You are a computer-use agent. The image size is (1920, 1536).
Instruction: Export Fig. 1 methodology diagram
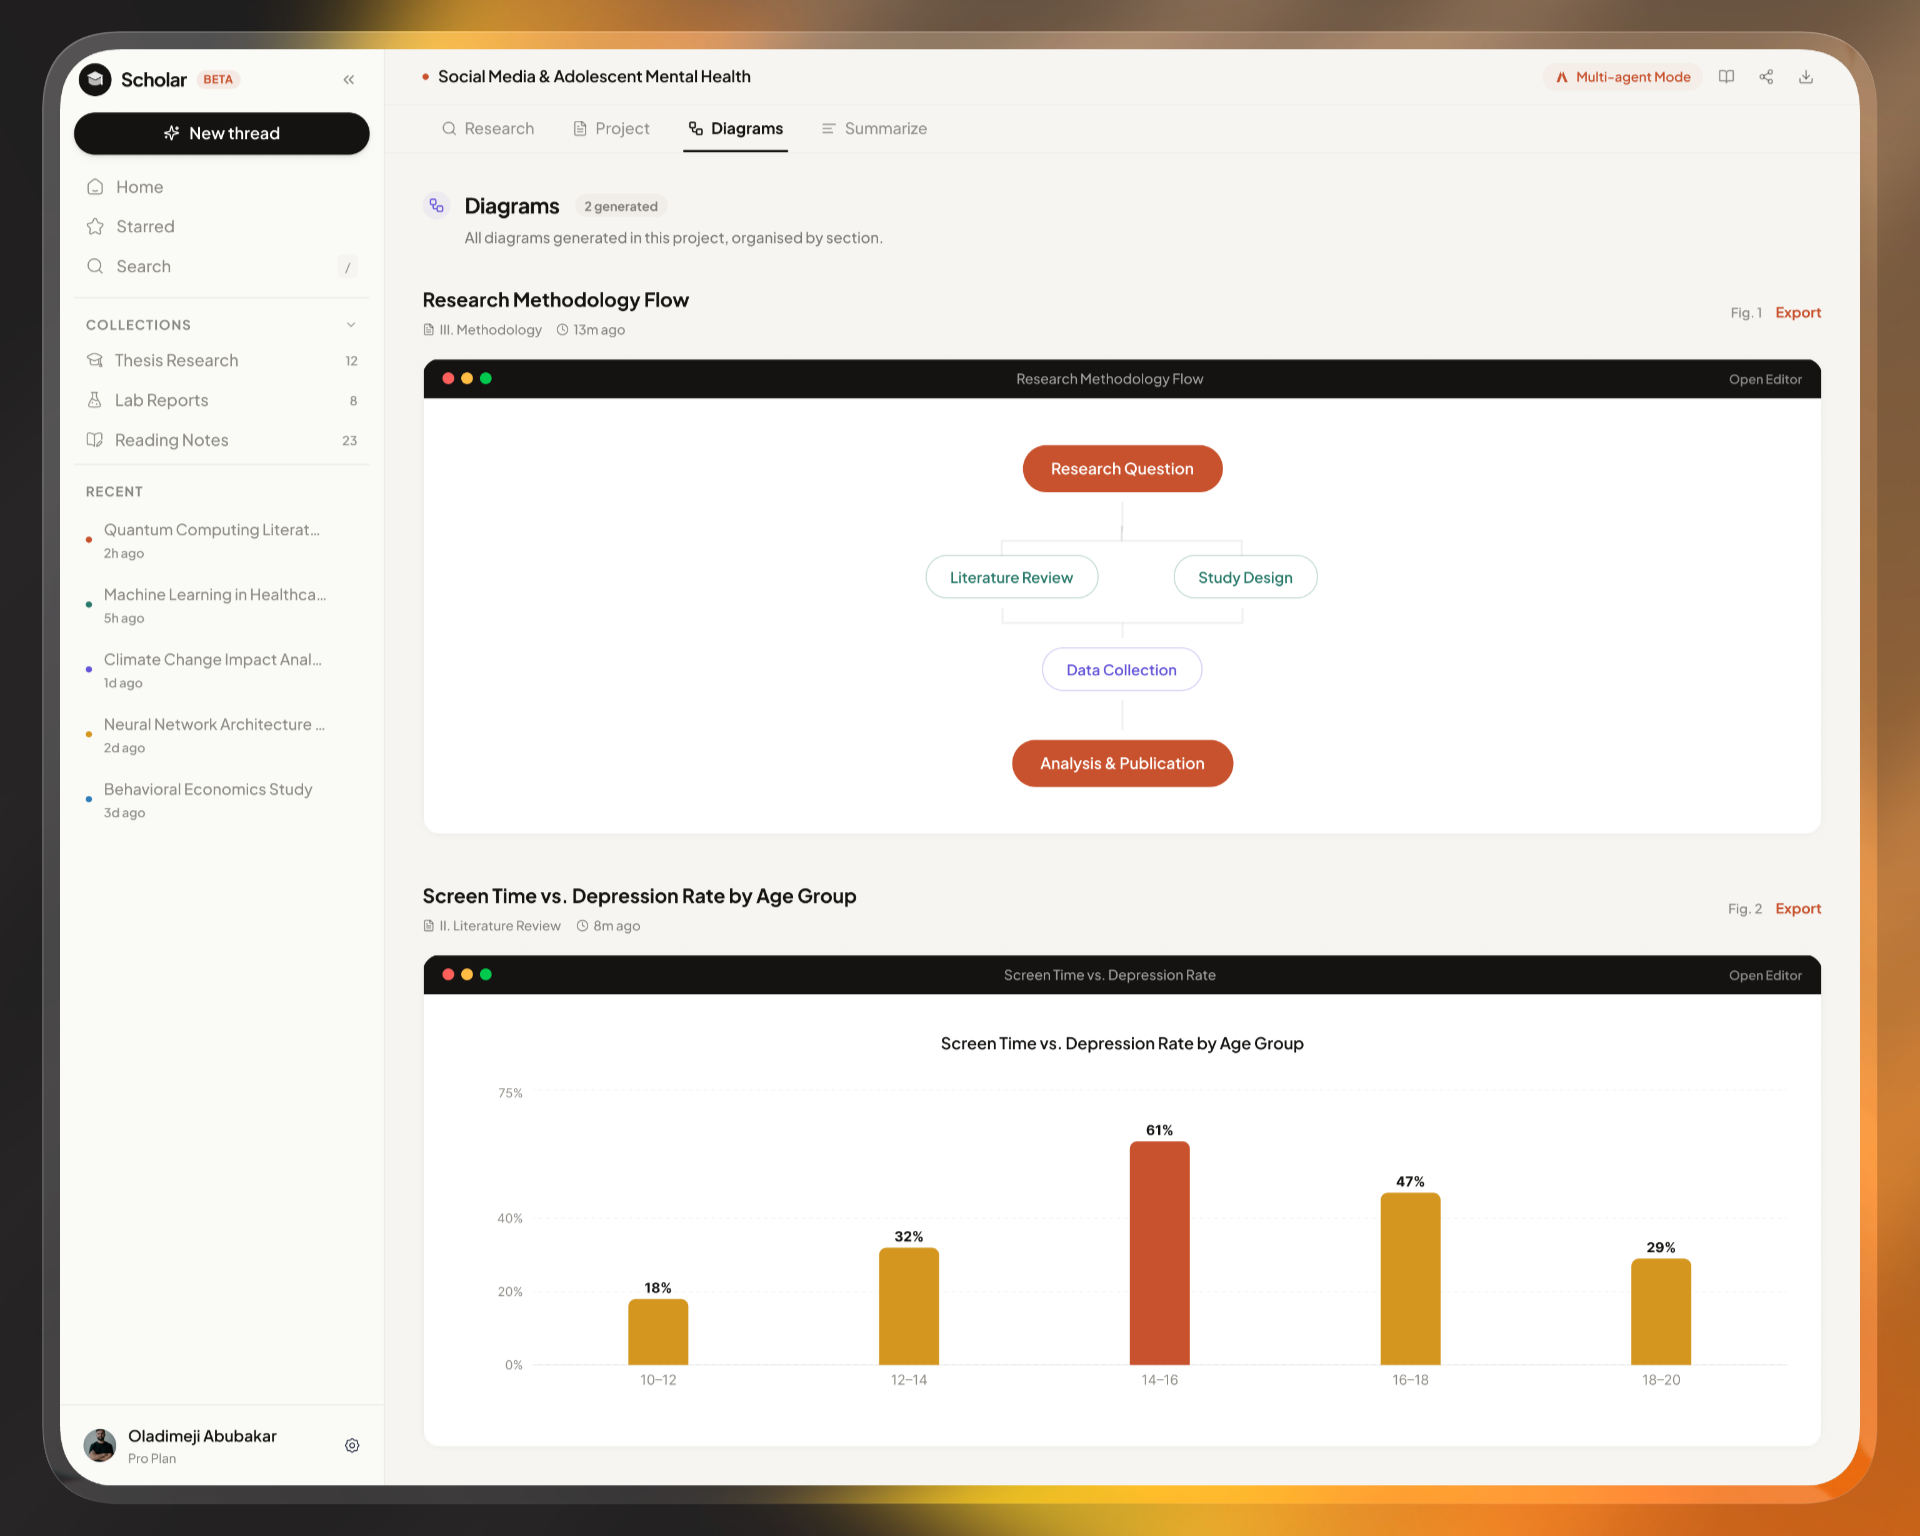[x=1797, y=313]
